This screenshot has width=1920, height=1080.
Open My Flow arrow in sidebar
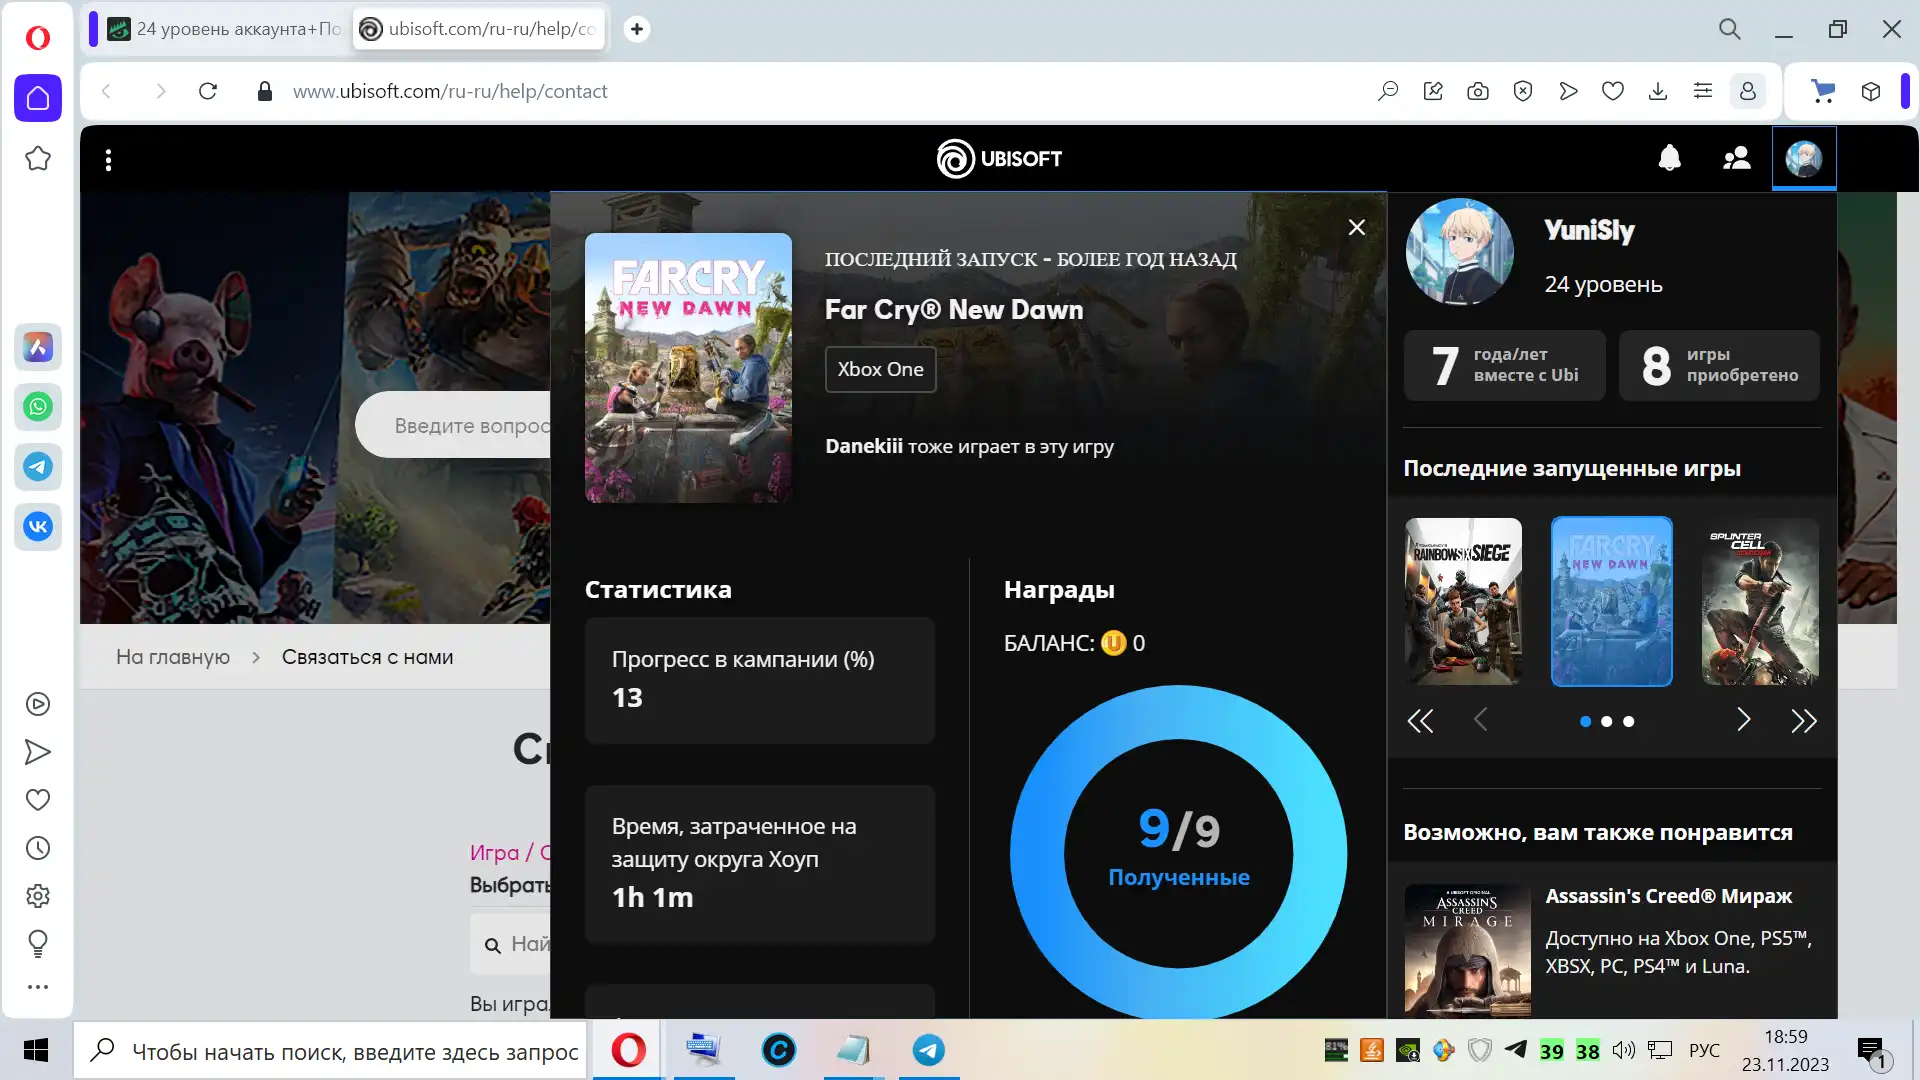[38, 752]
